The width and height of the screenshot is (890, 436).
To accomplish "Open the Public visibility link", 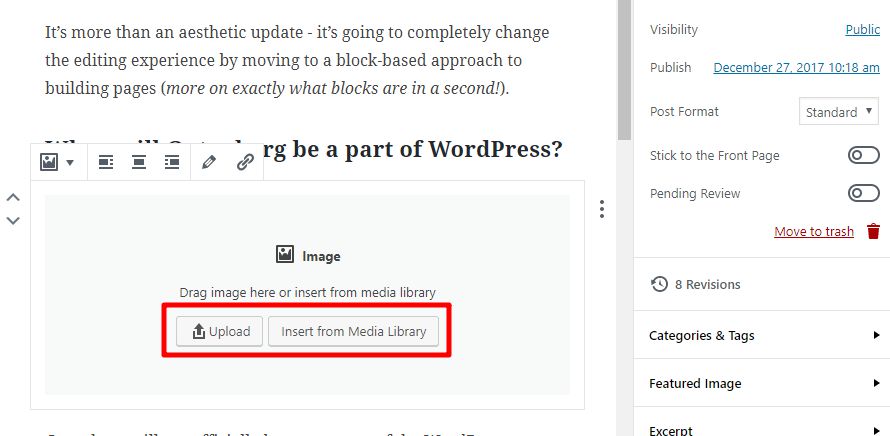I will pyautogui.click(x=862, y=30).
